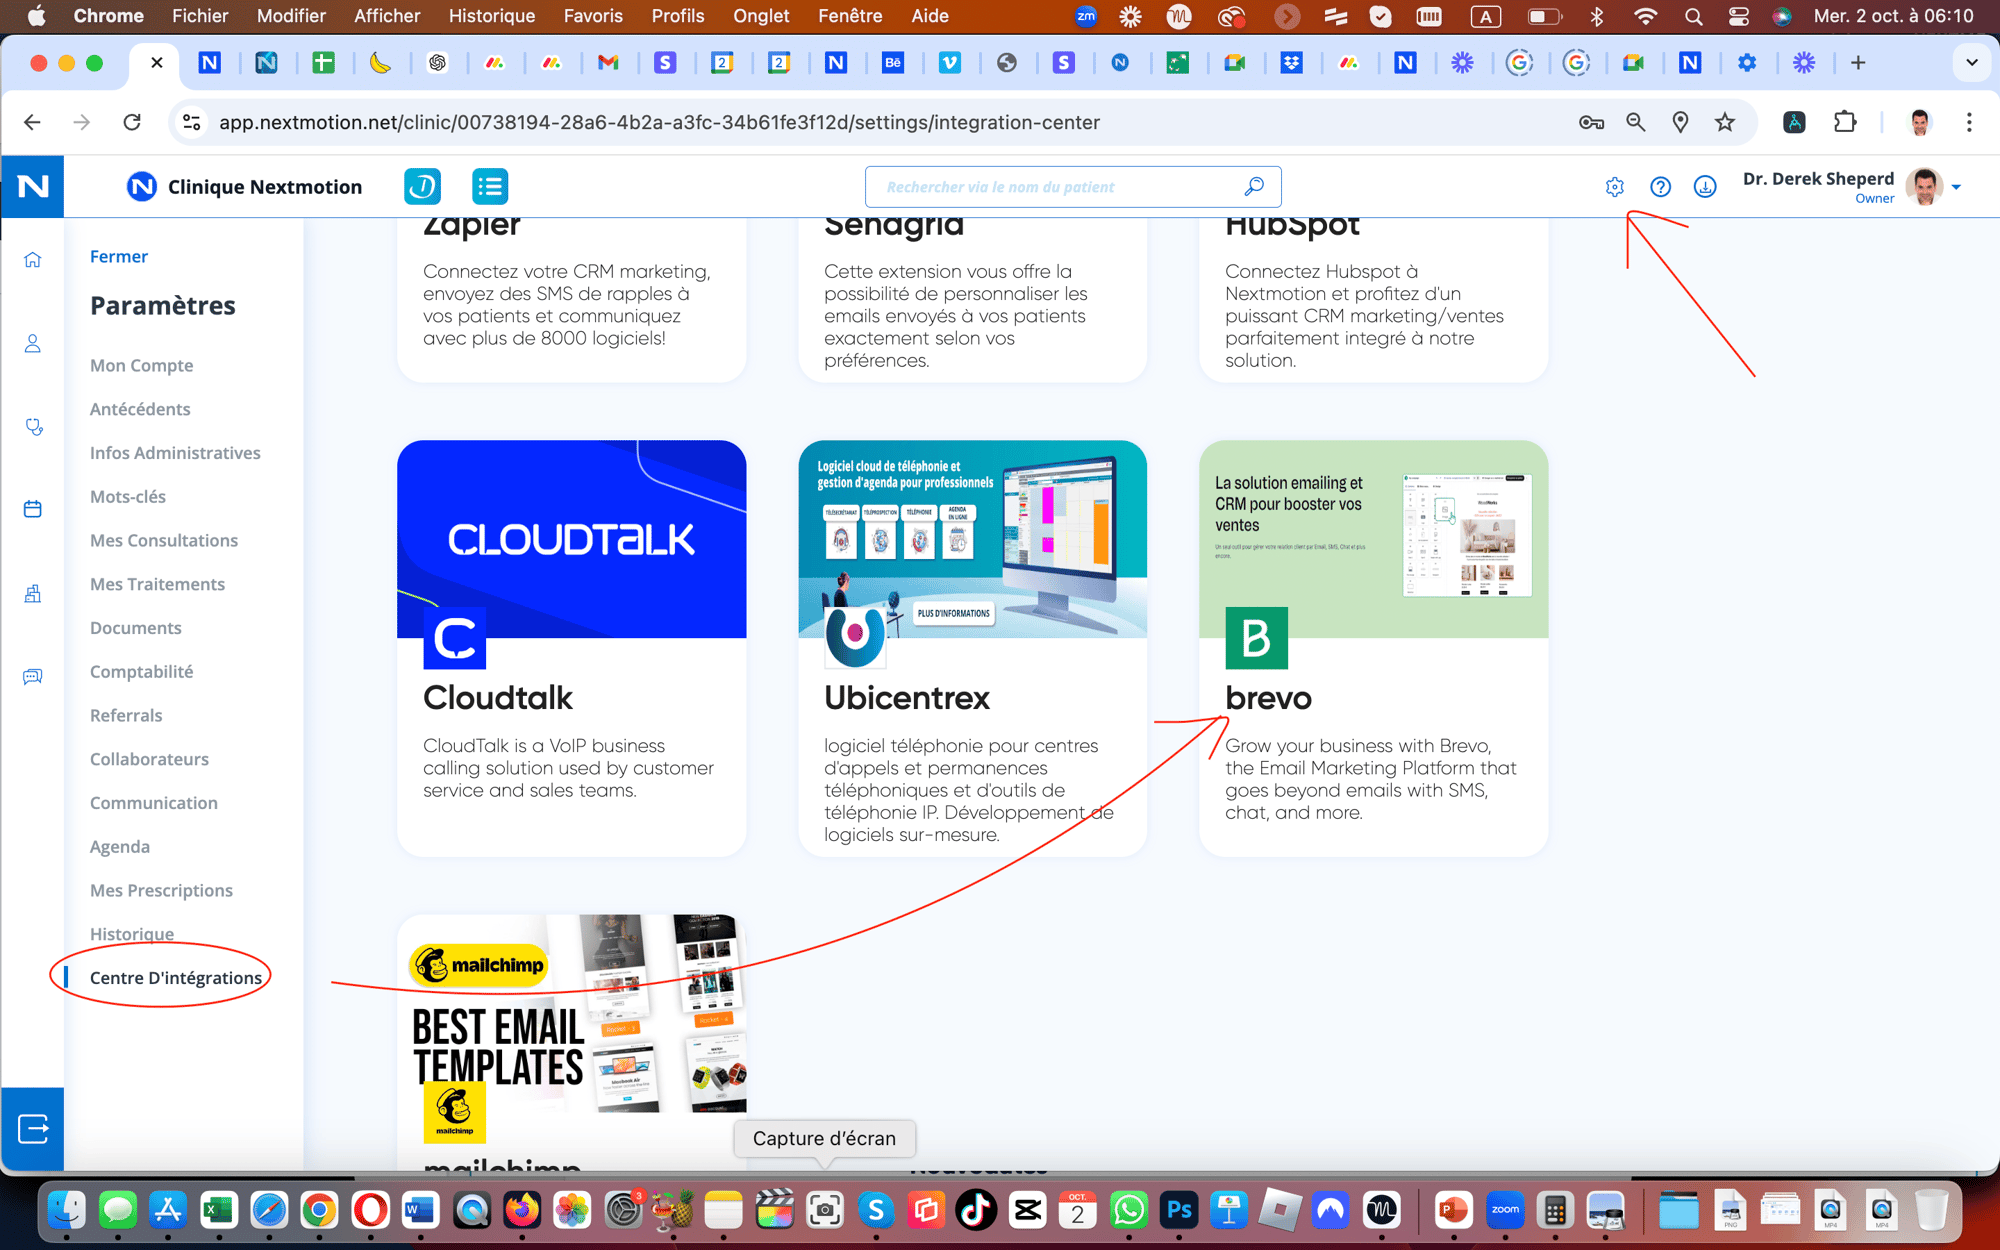Open Comptabilité settings section
This screenshot has width=2000, height=1250.
tap(142, 672)
